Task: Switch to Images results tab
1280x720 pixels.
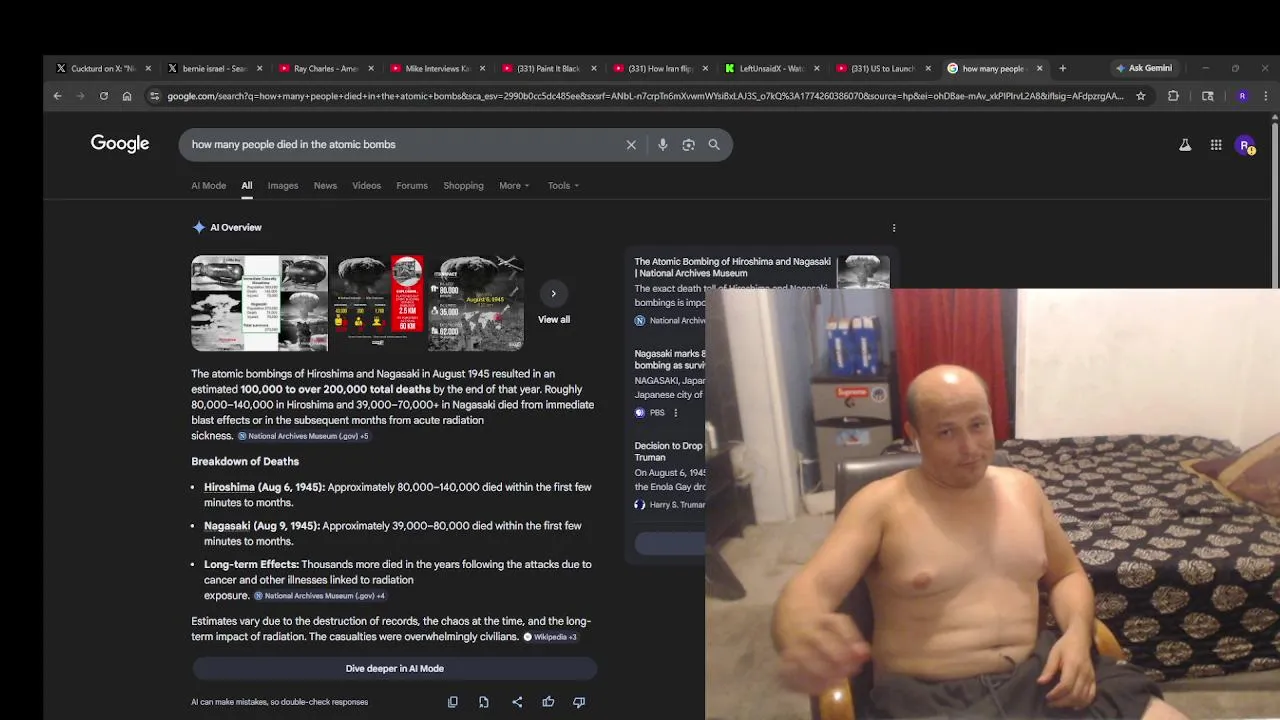Action: (x=283, y=186)
